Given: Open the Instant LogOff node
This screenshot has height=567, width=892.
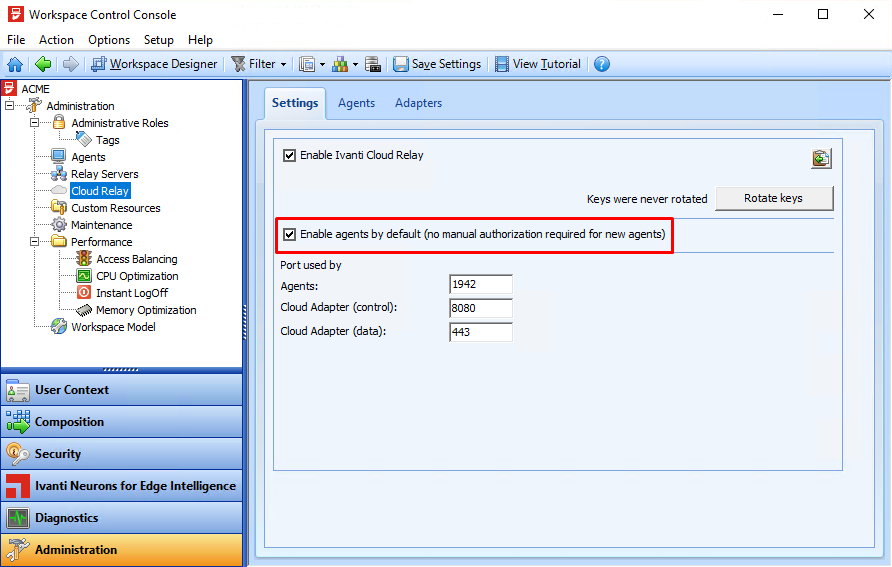Looking at the screenshot, I should tap(131, 293).
